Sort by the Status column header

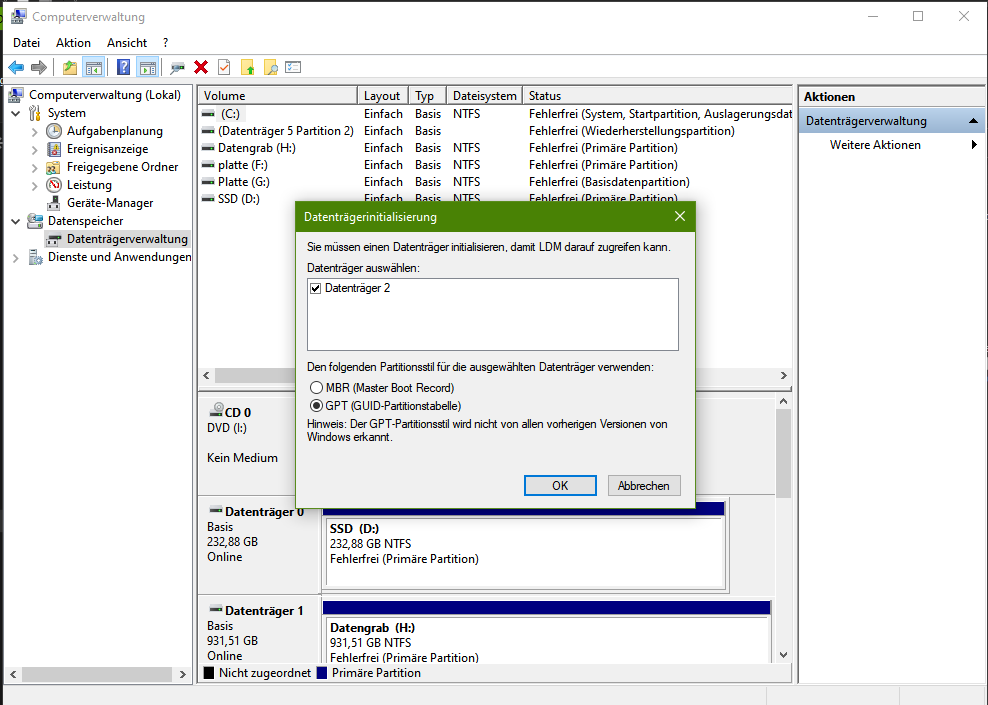657,96
